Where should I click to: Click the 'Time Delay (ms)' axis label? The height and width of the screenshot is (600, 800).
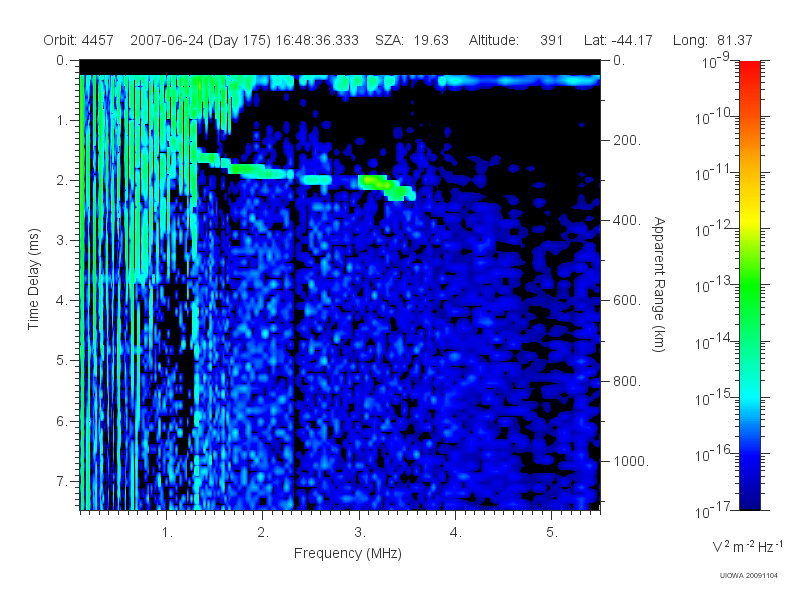click(33, 279)
